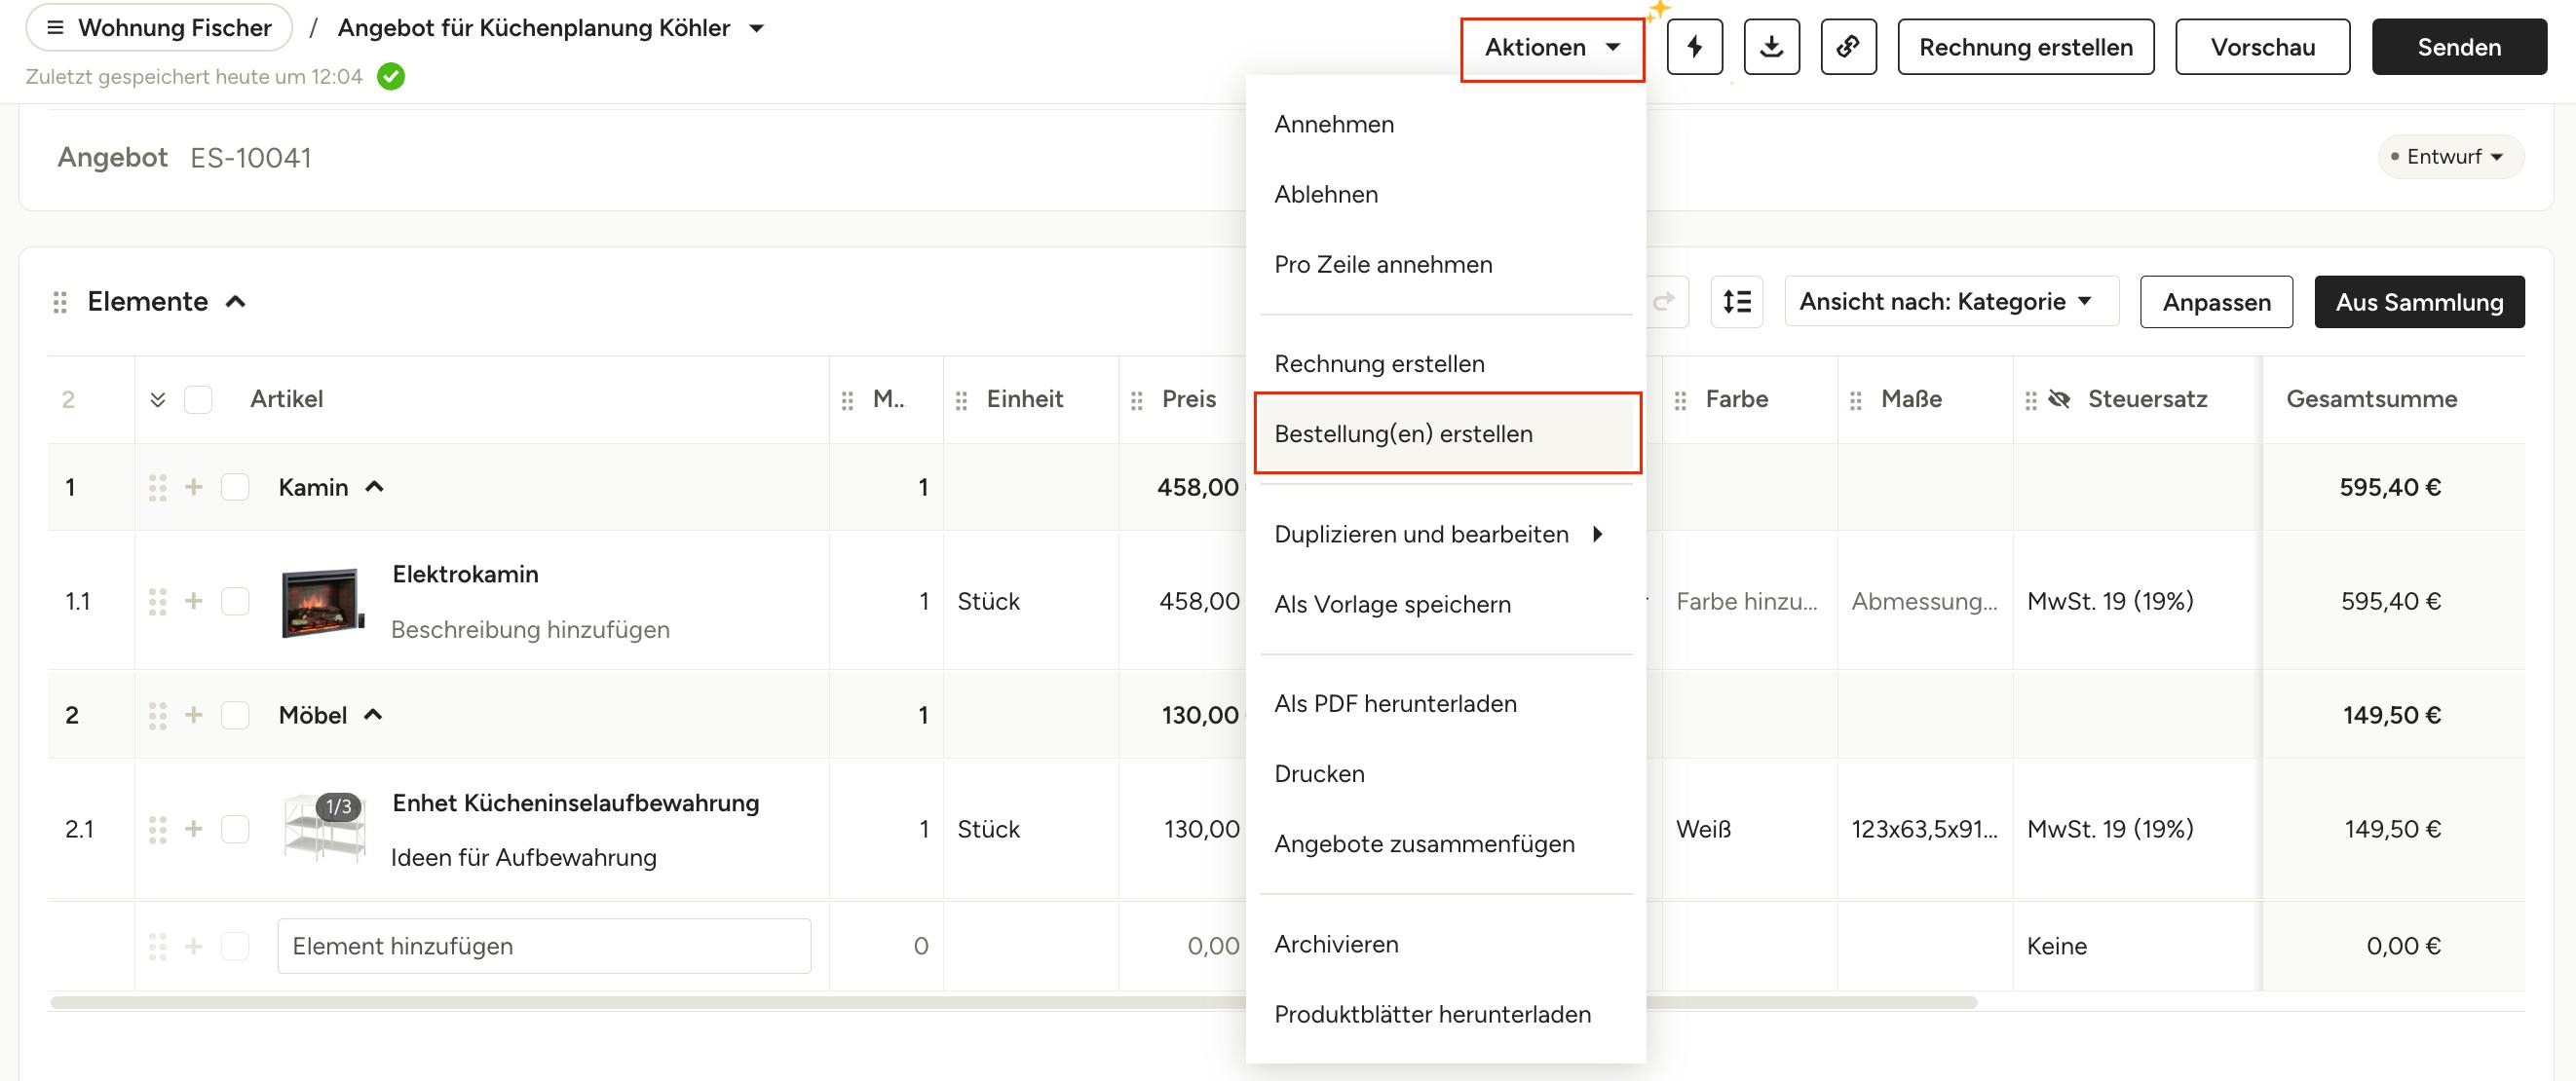
Task: Click the lightning bolt automation icon
Action: pyautogui.click(x=1694, y=47)
